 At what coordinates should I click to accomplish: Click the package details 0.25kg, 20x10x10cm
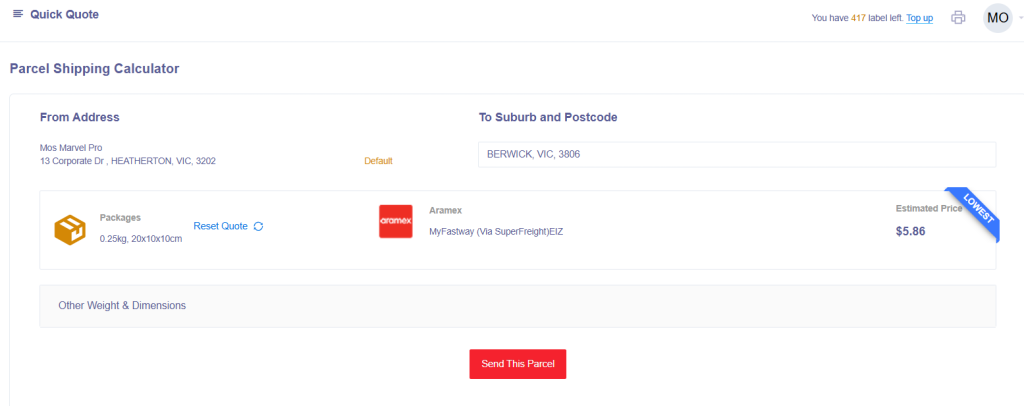(x=141, y=239)
